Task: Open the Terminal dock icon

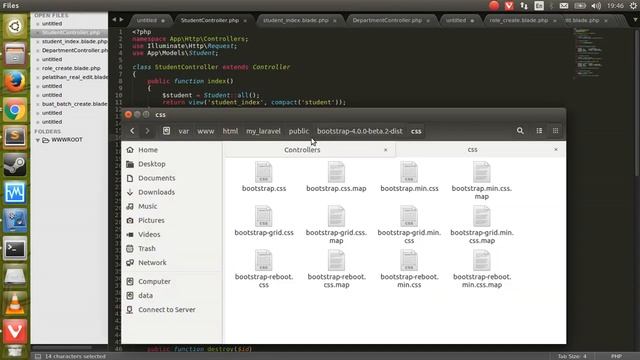Action: point(15,248)
